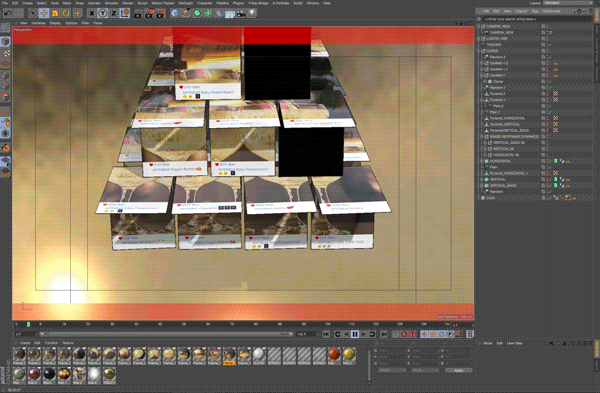The image size is (600, 393).
Task: Open the Layout dropdown
Action: coord(567,3)
